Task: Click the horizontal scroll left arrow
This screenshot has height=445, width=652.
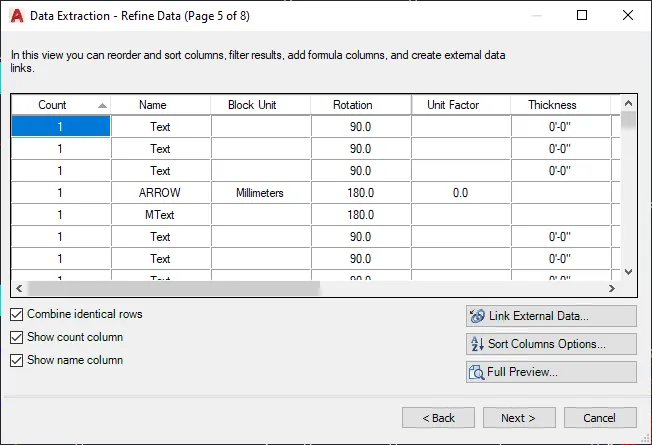Action: point(19,288)
